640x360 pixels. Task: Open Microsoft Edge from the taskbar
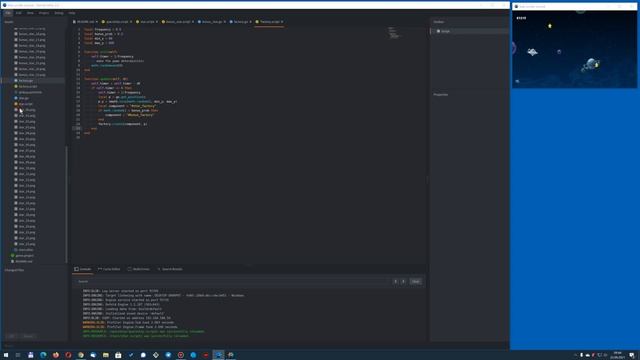click(43, 355)
